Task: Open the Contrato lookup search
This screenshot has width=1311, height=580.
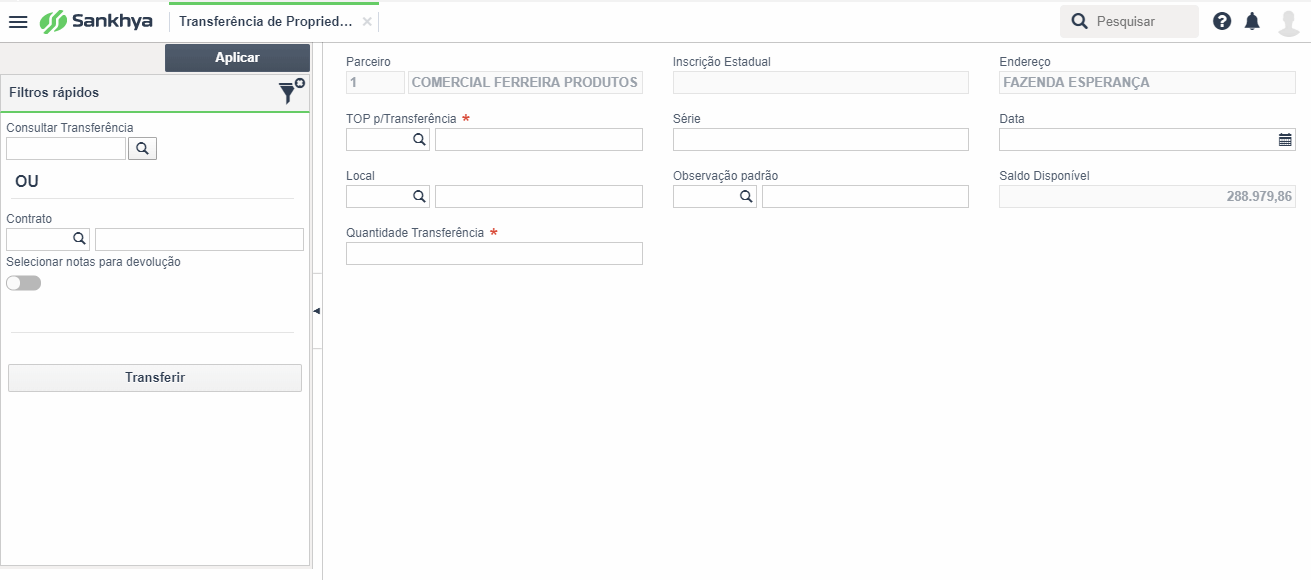Action: tap(79, 239)
